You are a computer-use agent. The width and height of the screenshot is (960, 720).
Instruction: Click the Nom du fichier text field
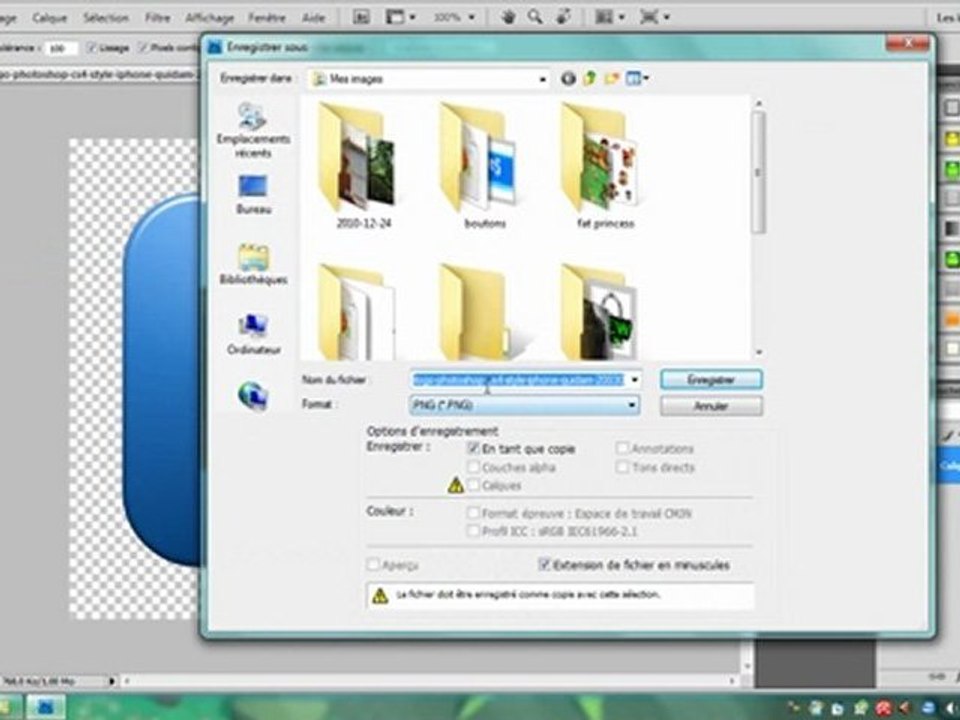pos(518,380)
